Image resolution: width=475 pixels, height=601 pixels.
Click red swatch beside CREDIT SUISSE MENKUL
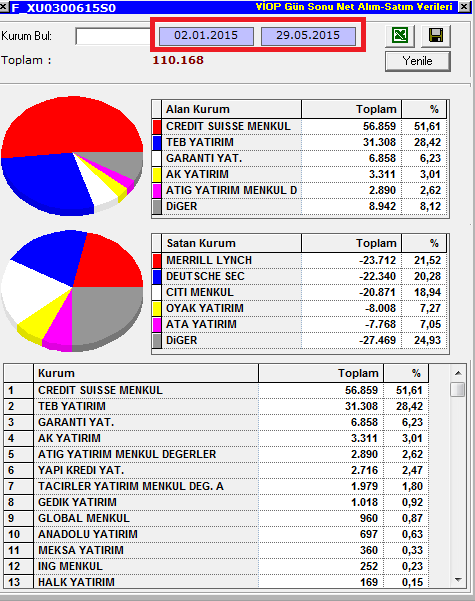(157, 126)
